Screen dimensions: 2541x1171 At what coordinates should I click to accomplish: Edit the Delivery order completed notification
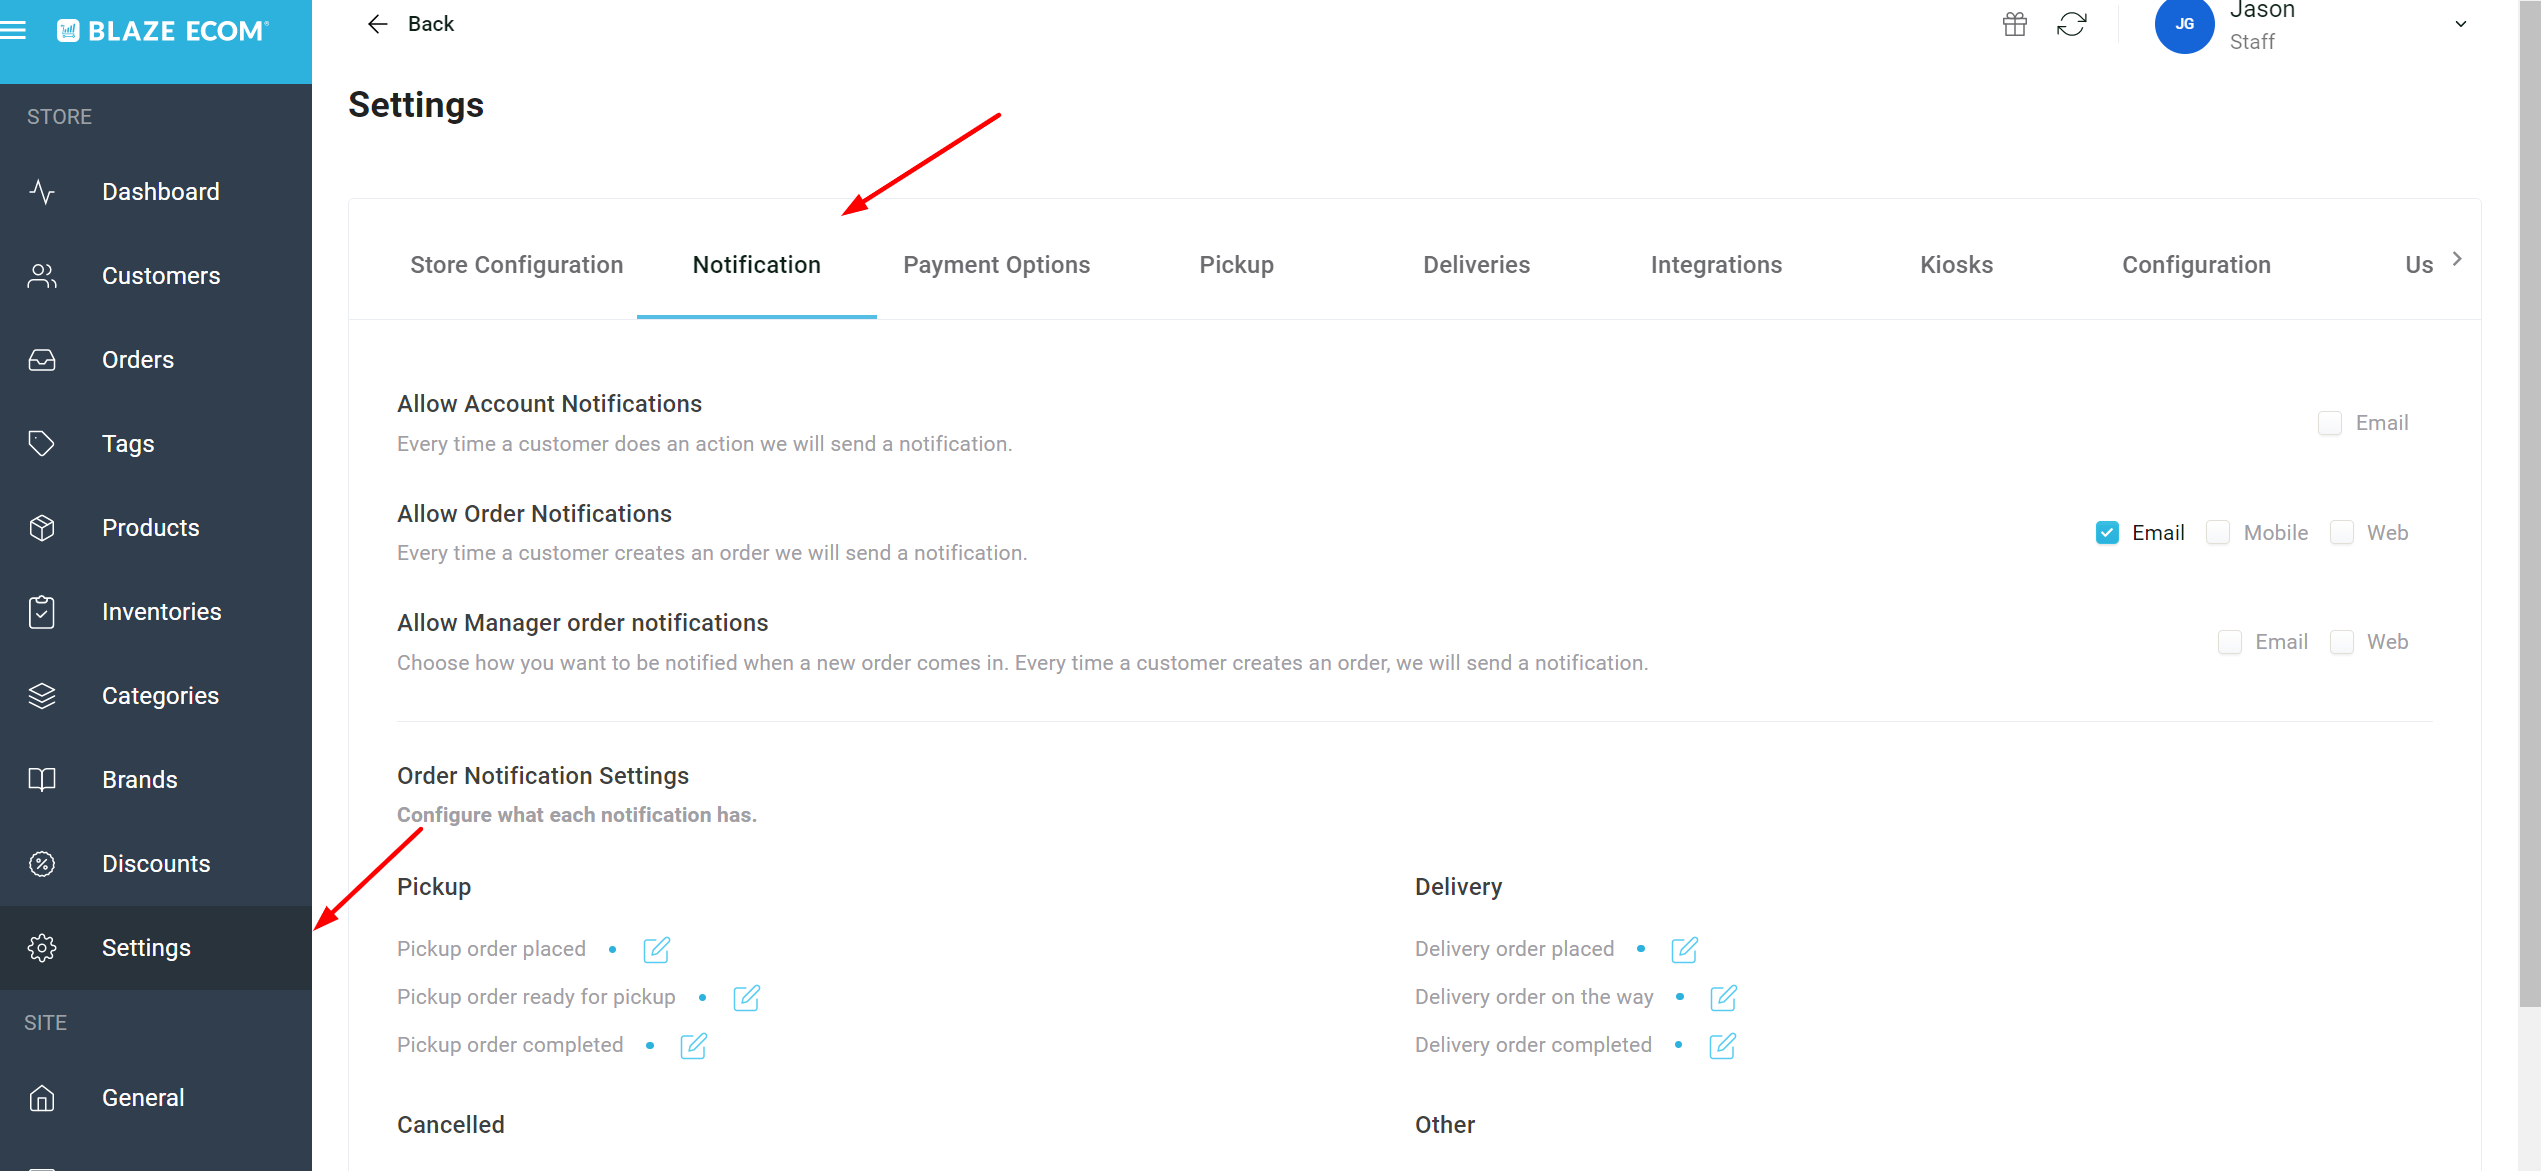[1722, 1045]
